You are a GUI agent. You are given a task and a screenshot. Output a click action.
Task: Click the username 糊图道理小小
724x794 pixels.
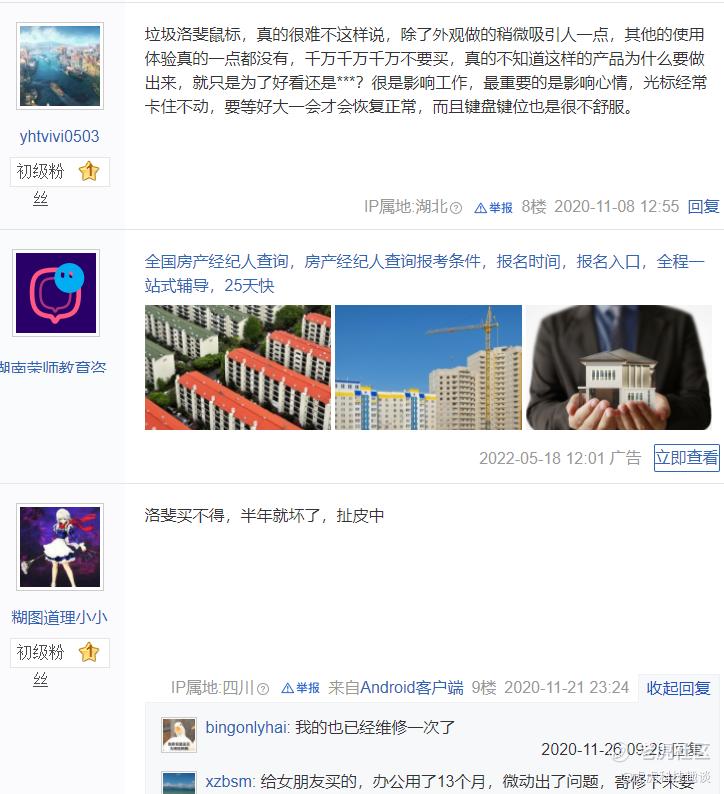click(x=59, y=617)
